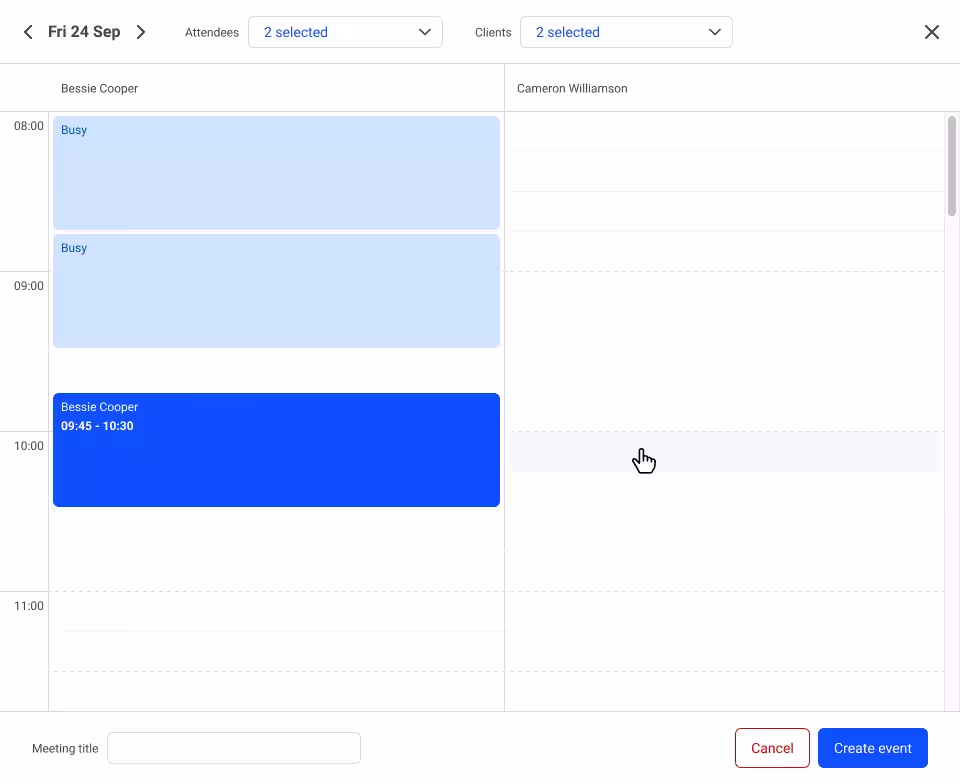Open the Clients dropdown
960x784 pixels.
click(x=626, y=32)
